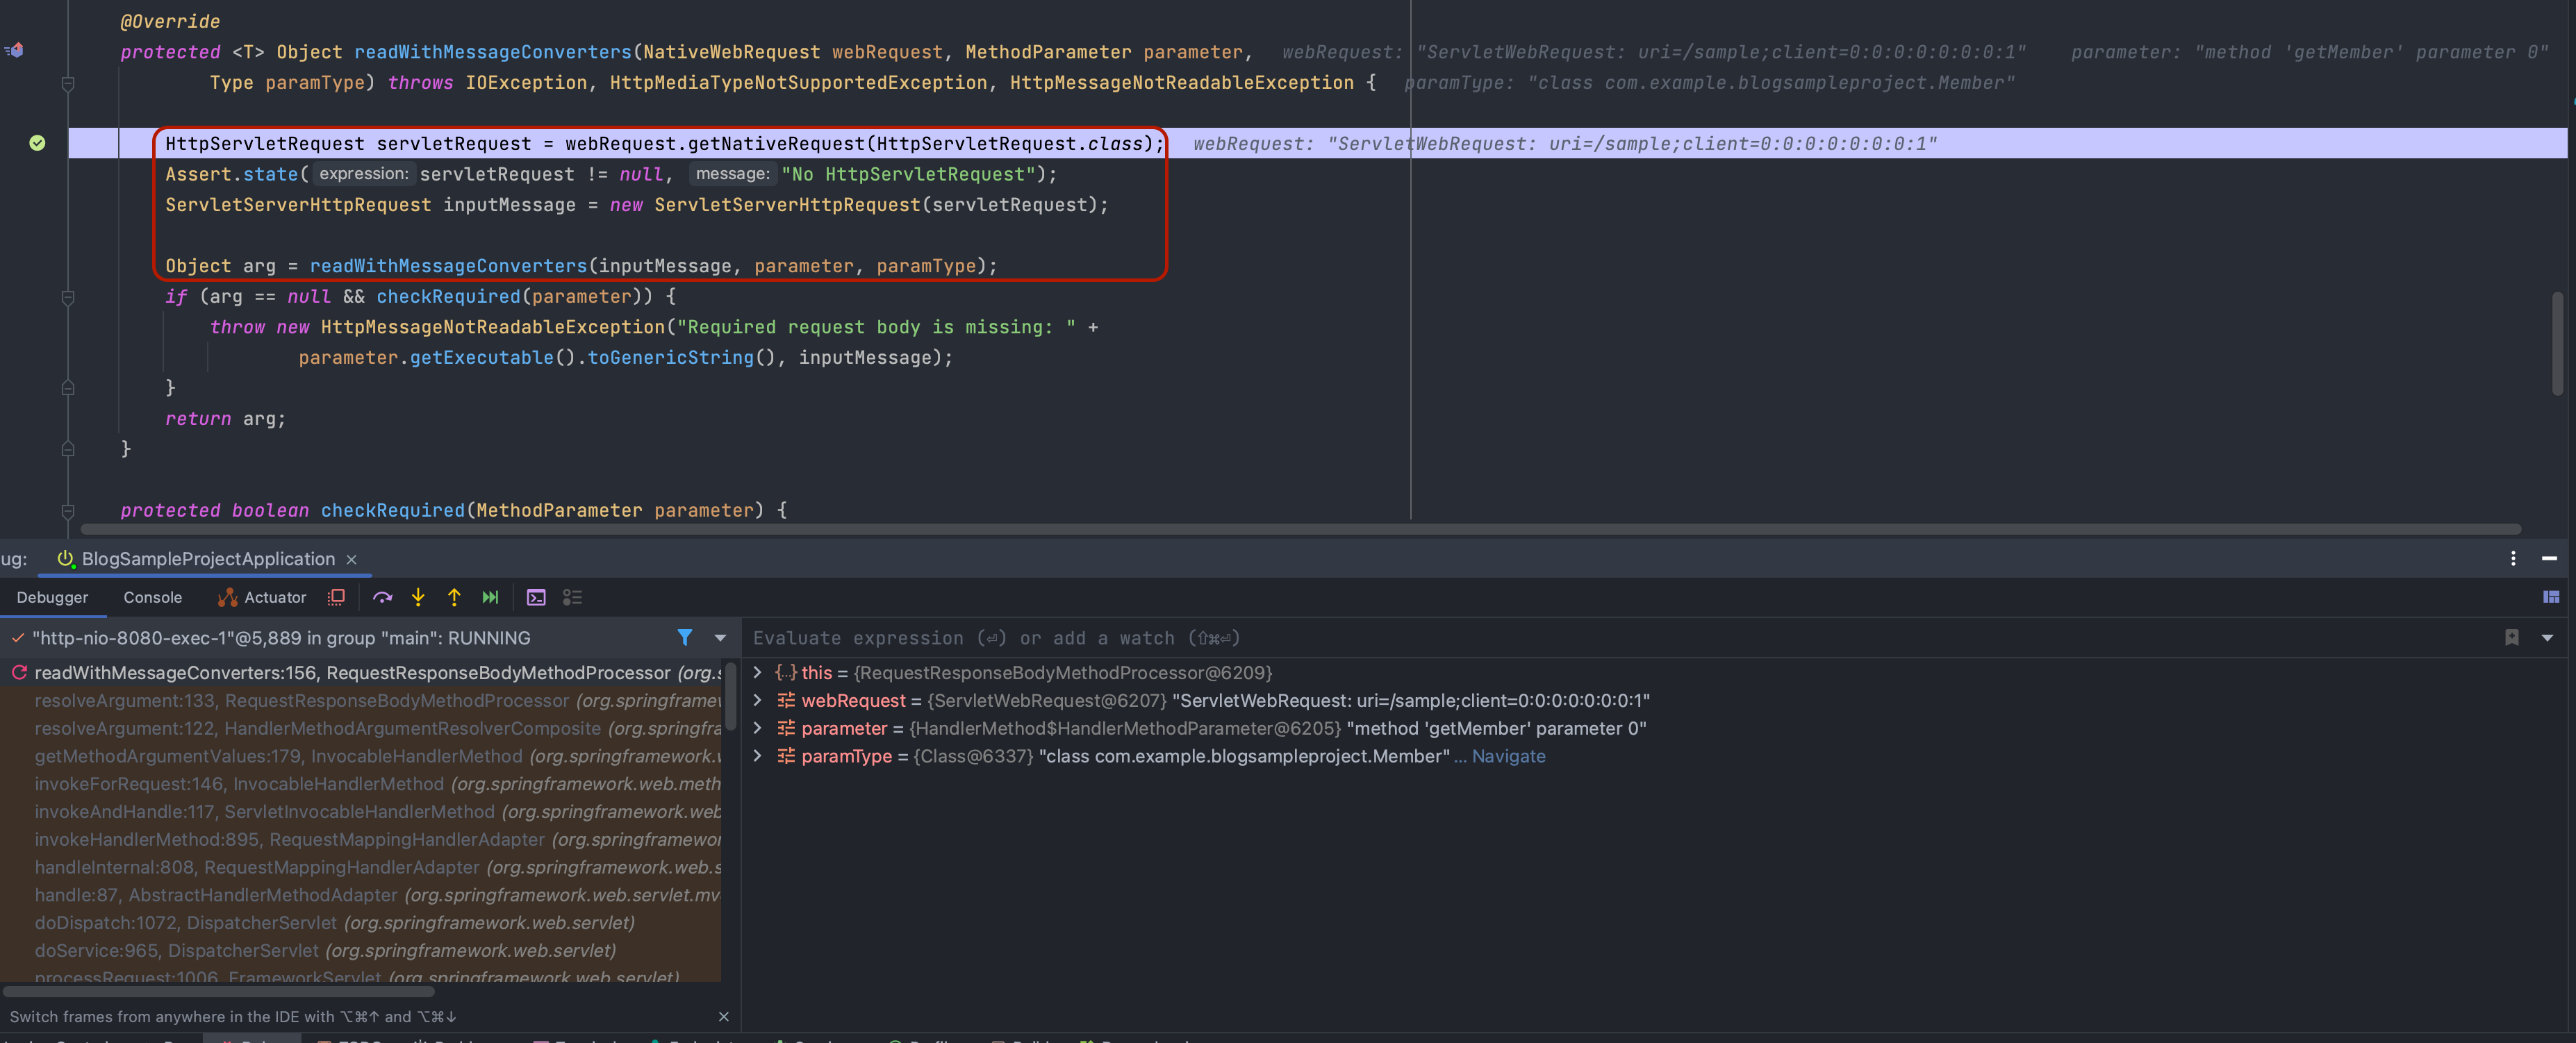Screen dimensions: 2576x1043
Task: Switch to the Console tab
Action: coord(152,597)
